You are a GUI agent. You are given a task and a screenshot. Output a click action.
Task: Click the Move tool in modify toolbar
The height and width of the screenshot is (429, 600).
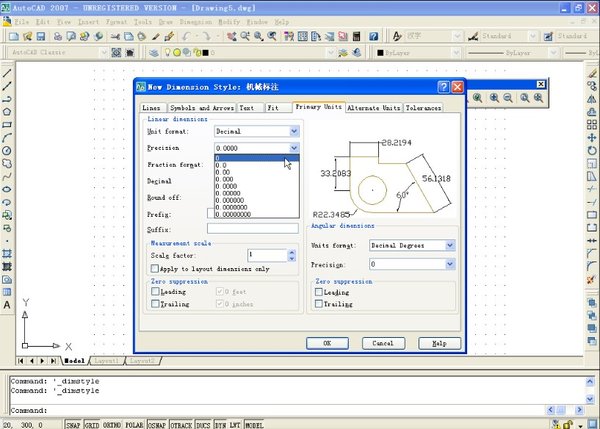click(593, 137)
